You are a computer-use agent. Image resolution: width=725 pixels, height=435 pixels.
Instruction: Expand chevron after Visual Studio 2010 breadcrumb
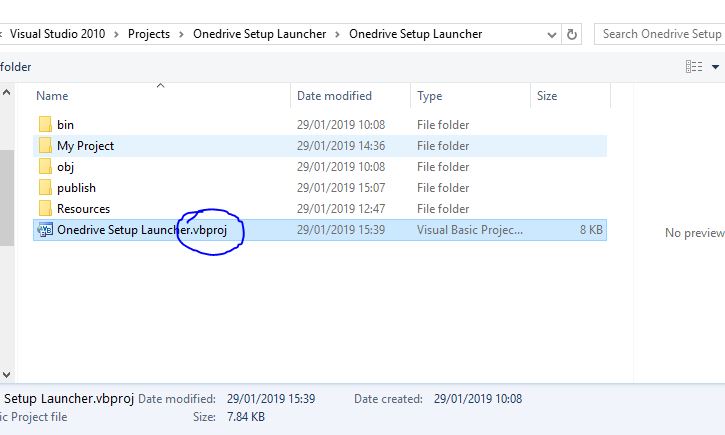(x=116, y=34)
